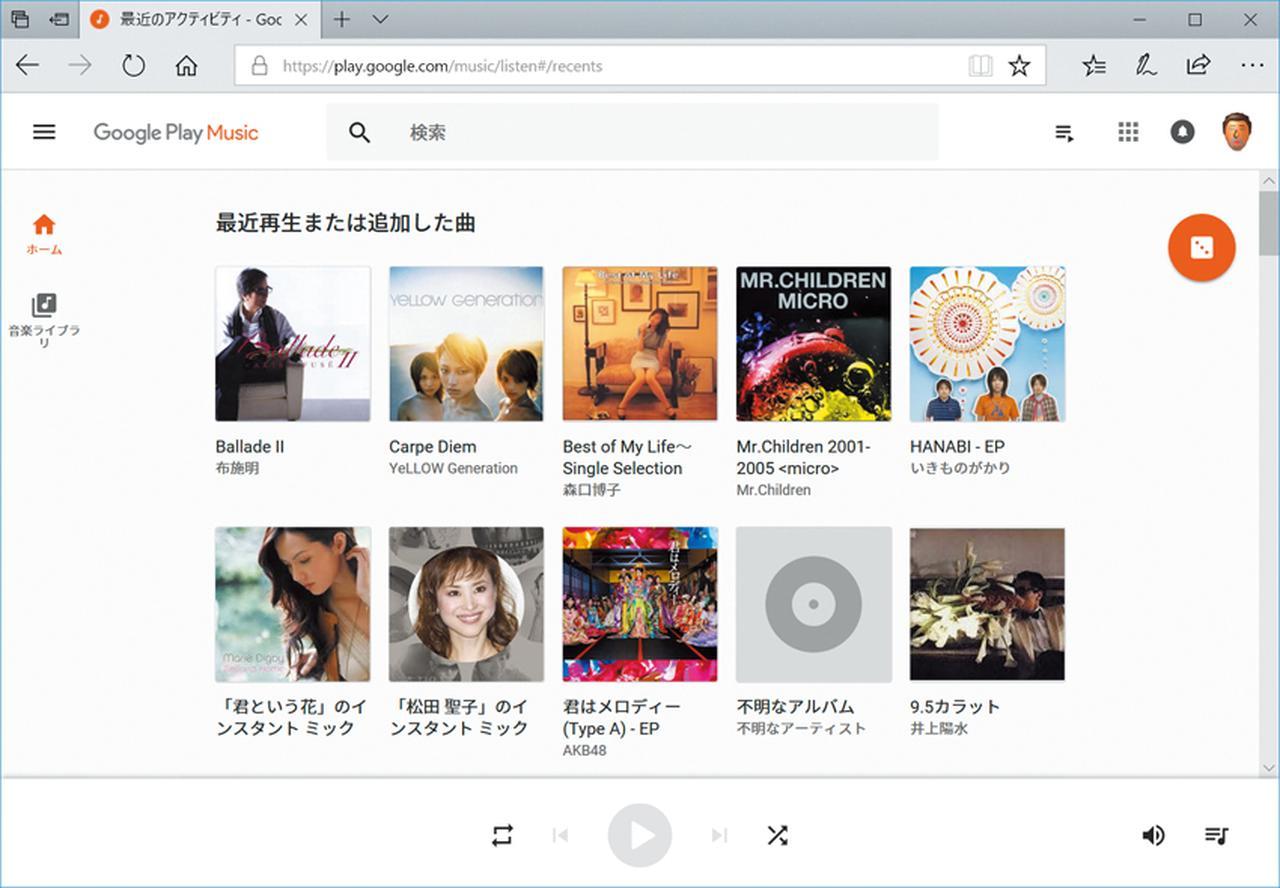Open the 不明なアルバム placeholder cover
1280x888 pixels.
813,604
